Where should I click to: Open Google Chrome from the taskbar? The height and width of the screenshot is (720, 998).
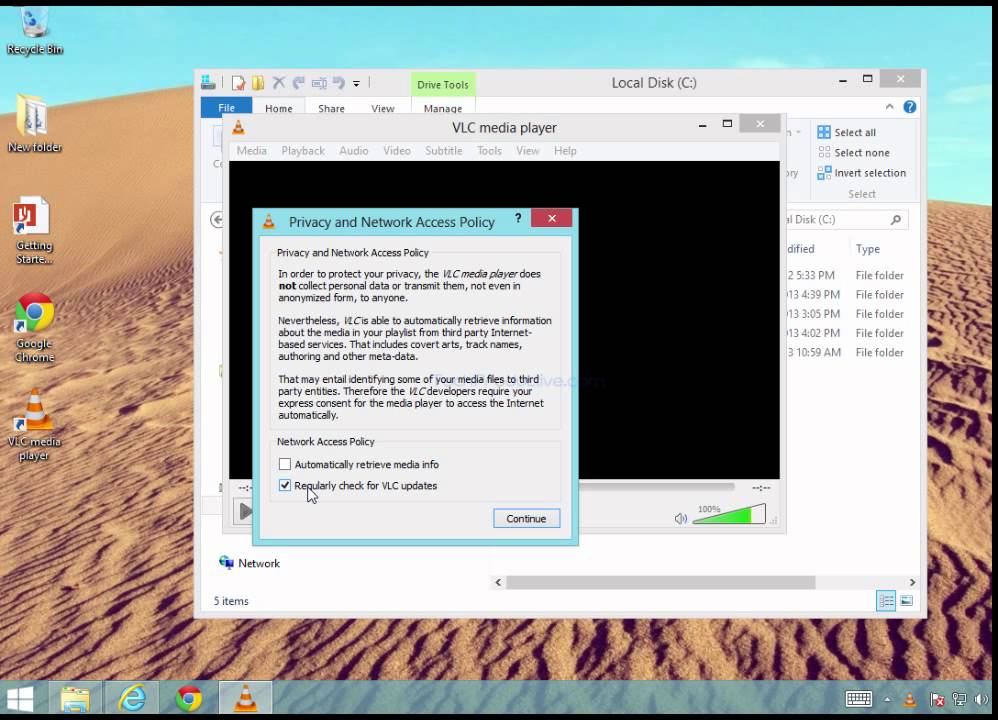point(188,699)
